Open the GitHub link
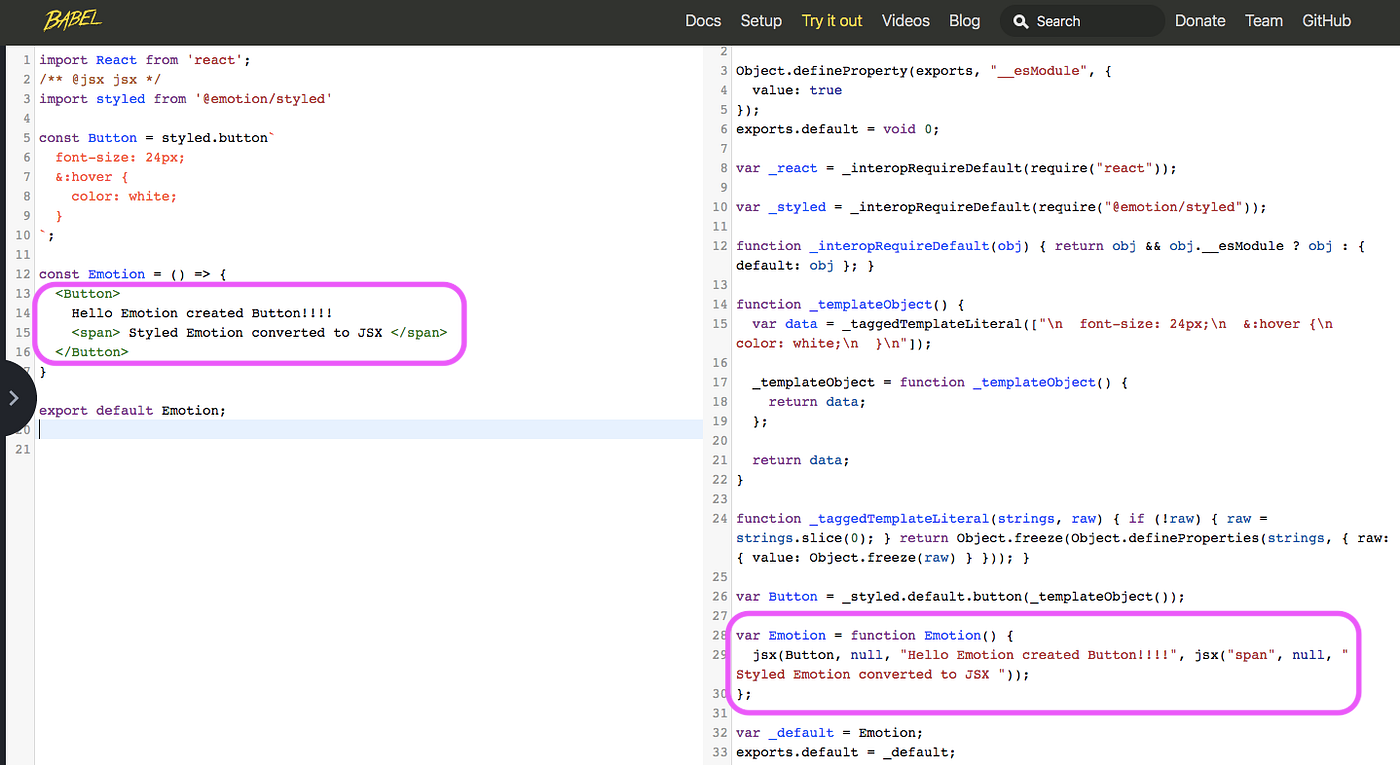 click(1326, 20)
